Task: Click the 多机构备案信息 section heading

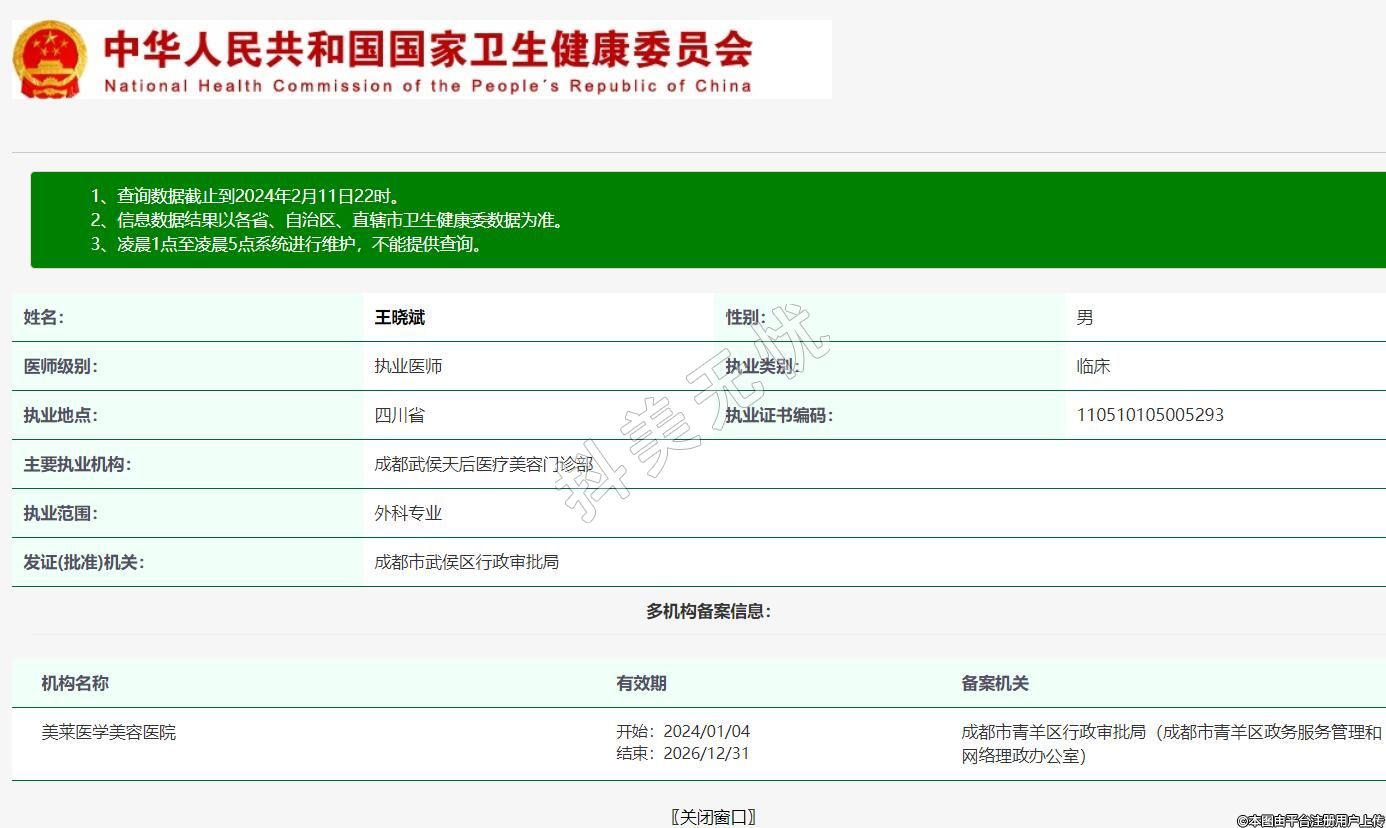Action: pyautogui.click(x=708, y=612)
